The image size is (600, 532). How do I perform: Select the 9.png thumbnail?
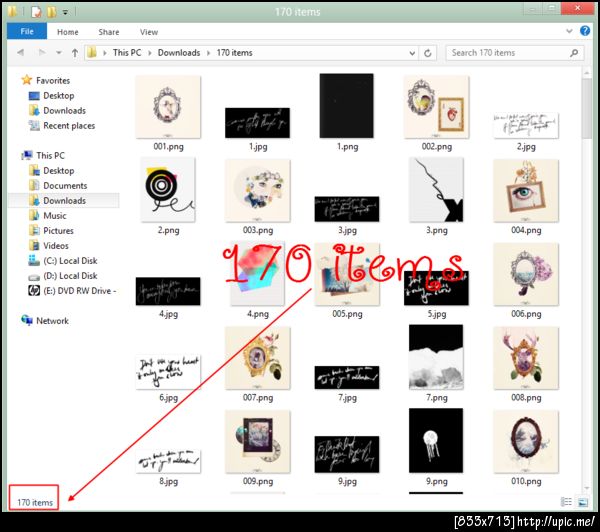pyautogui.click(x=436, y=441)
